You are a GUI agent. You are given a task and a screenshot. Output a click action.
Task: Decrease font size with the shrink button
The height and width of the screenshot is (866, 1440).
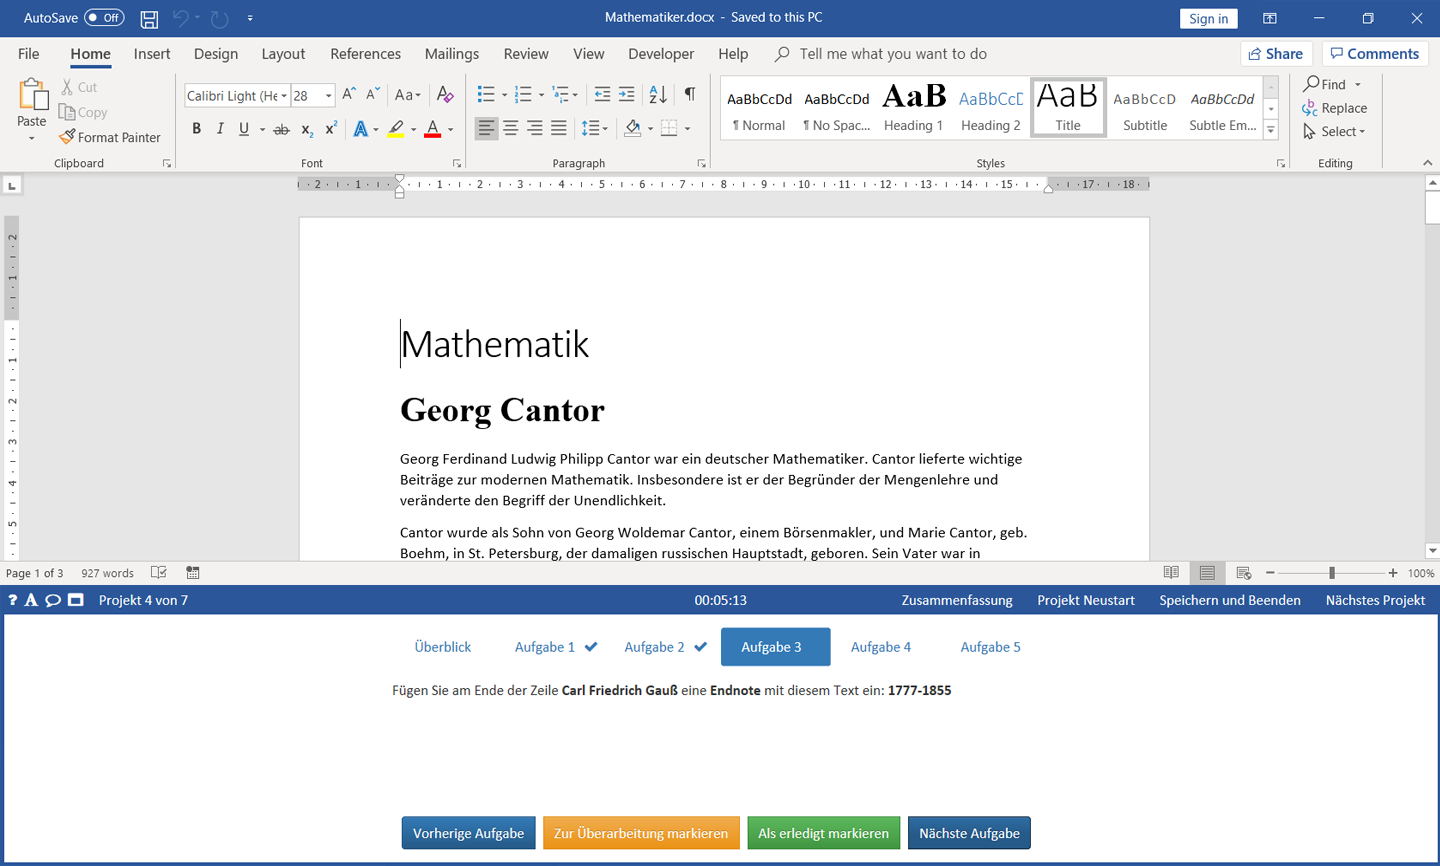[372, 95]
